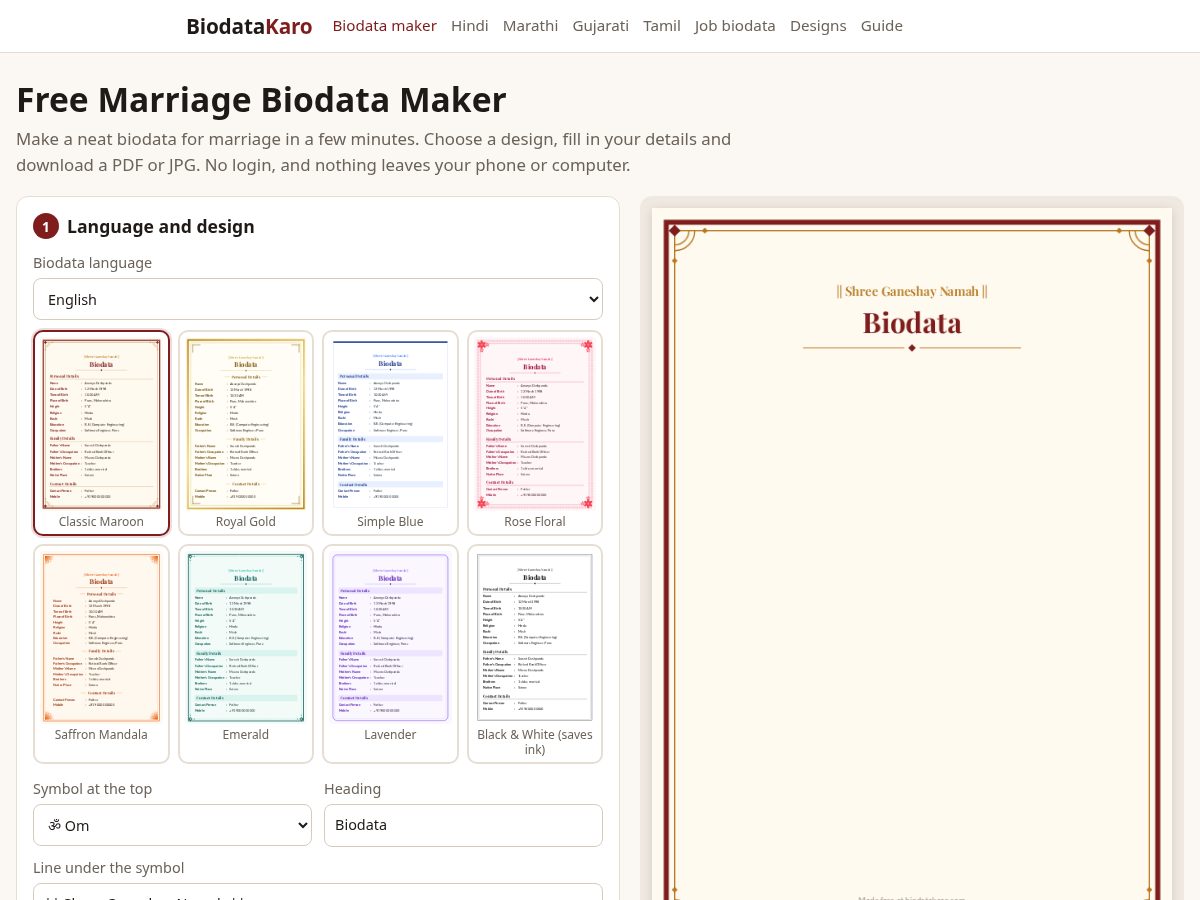Open the Guide page
Screen dimensions: 1200x900
pyautogui.click(x=882, y=26)
